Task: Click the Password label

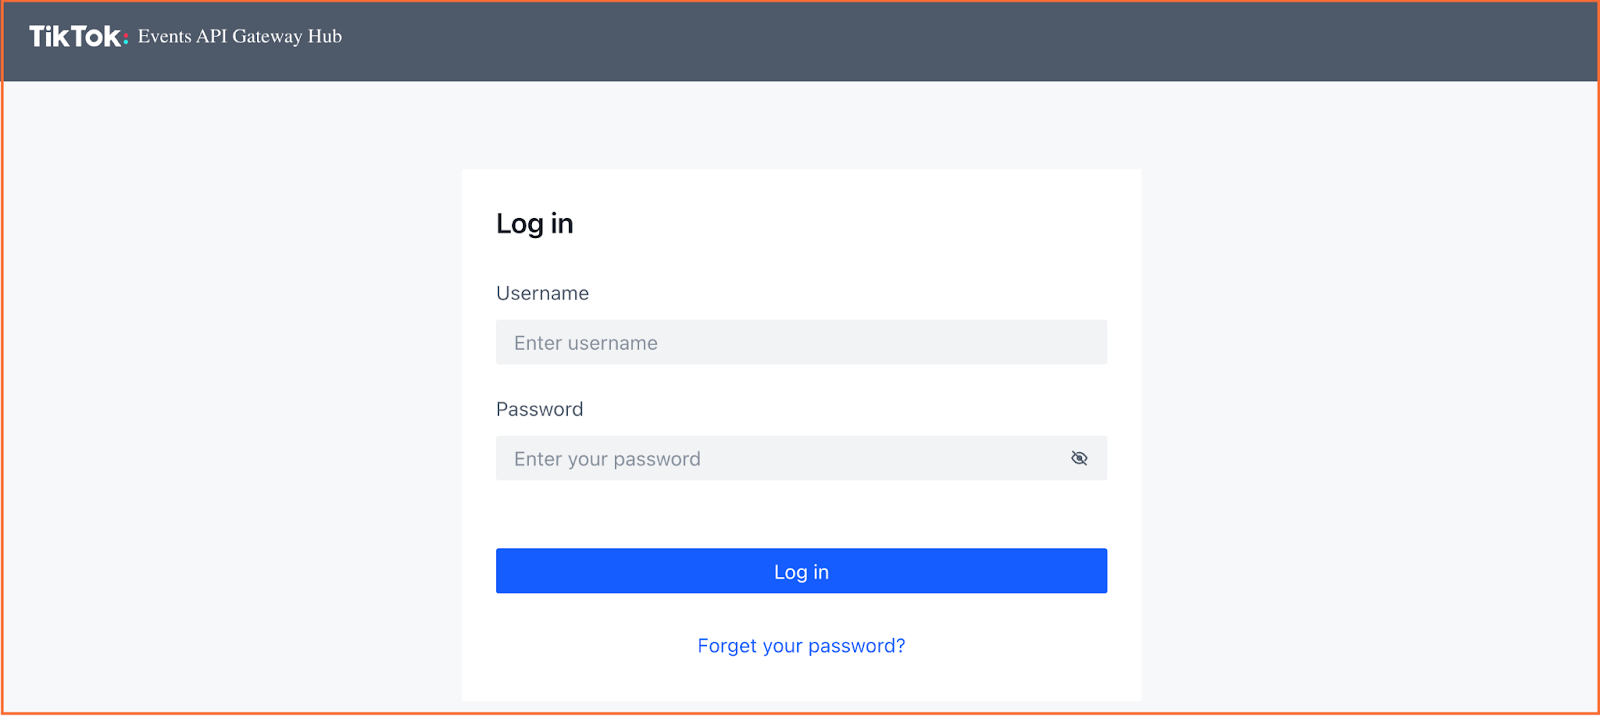Action: (539, 409)
